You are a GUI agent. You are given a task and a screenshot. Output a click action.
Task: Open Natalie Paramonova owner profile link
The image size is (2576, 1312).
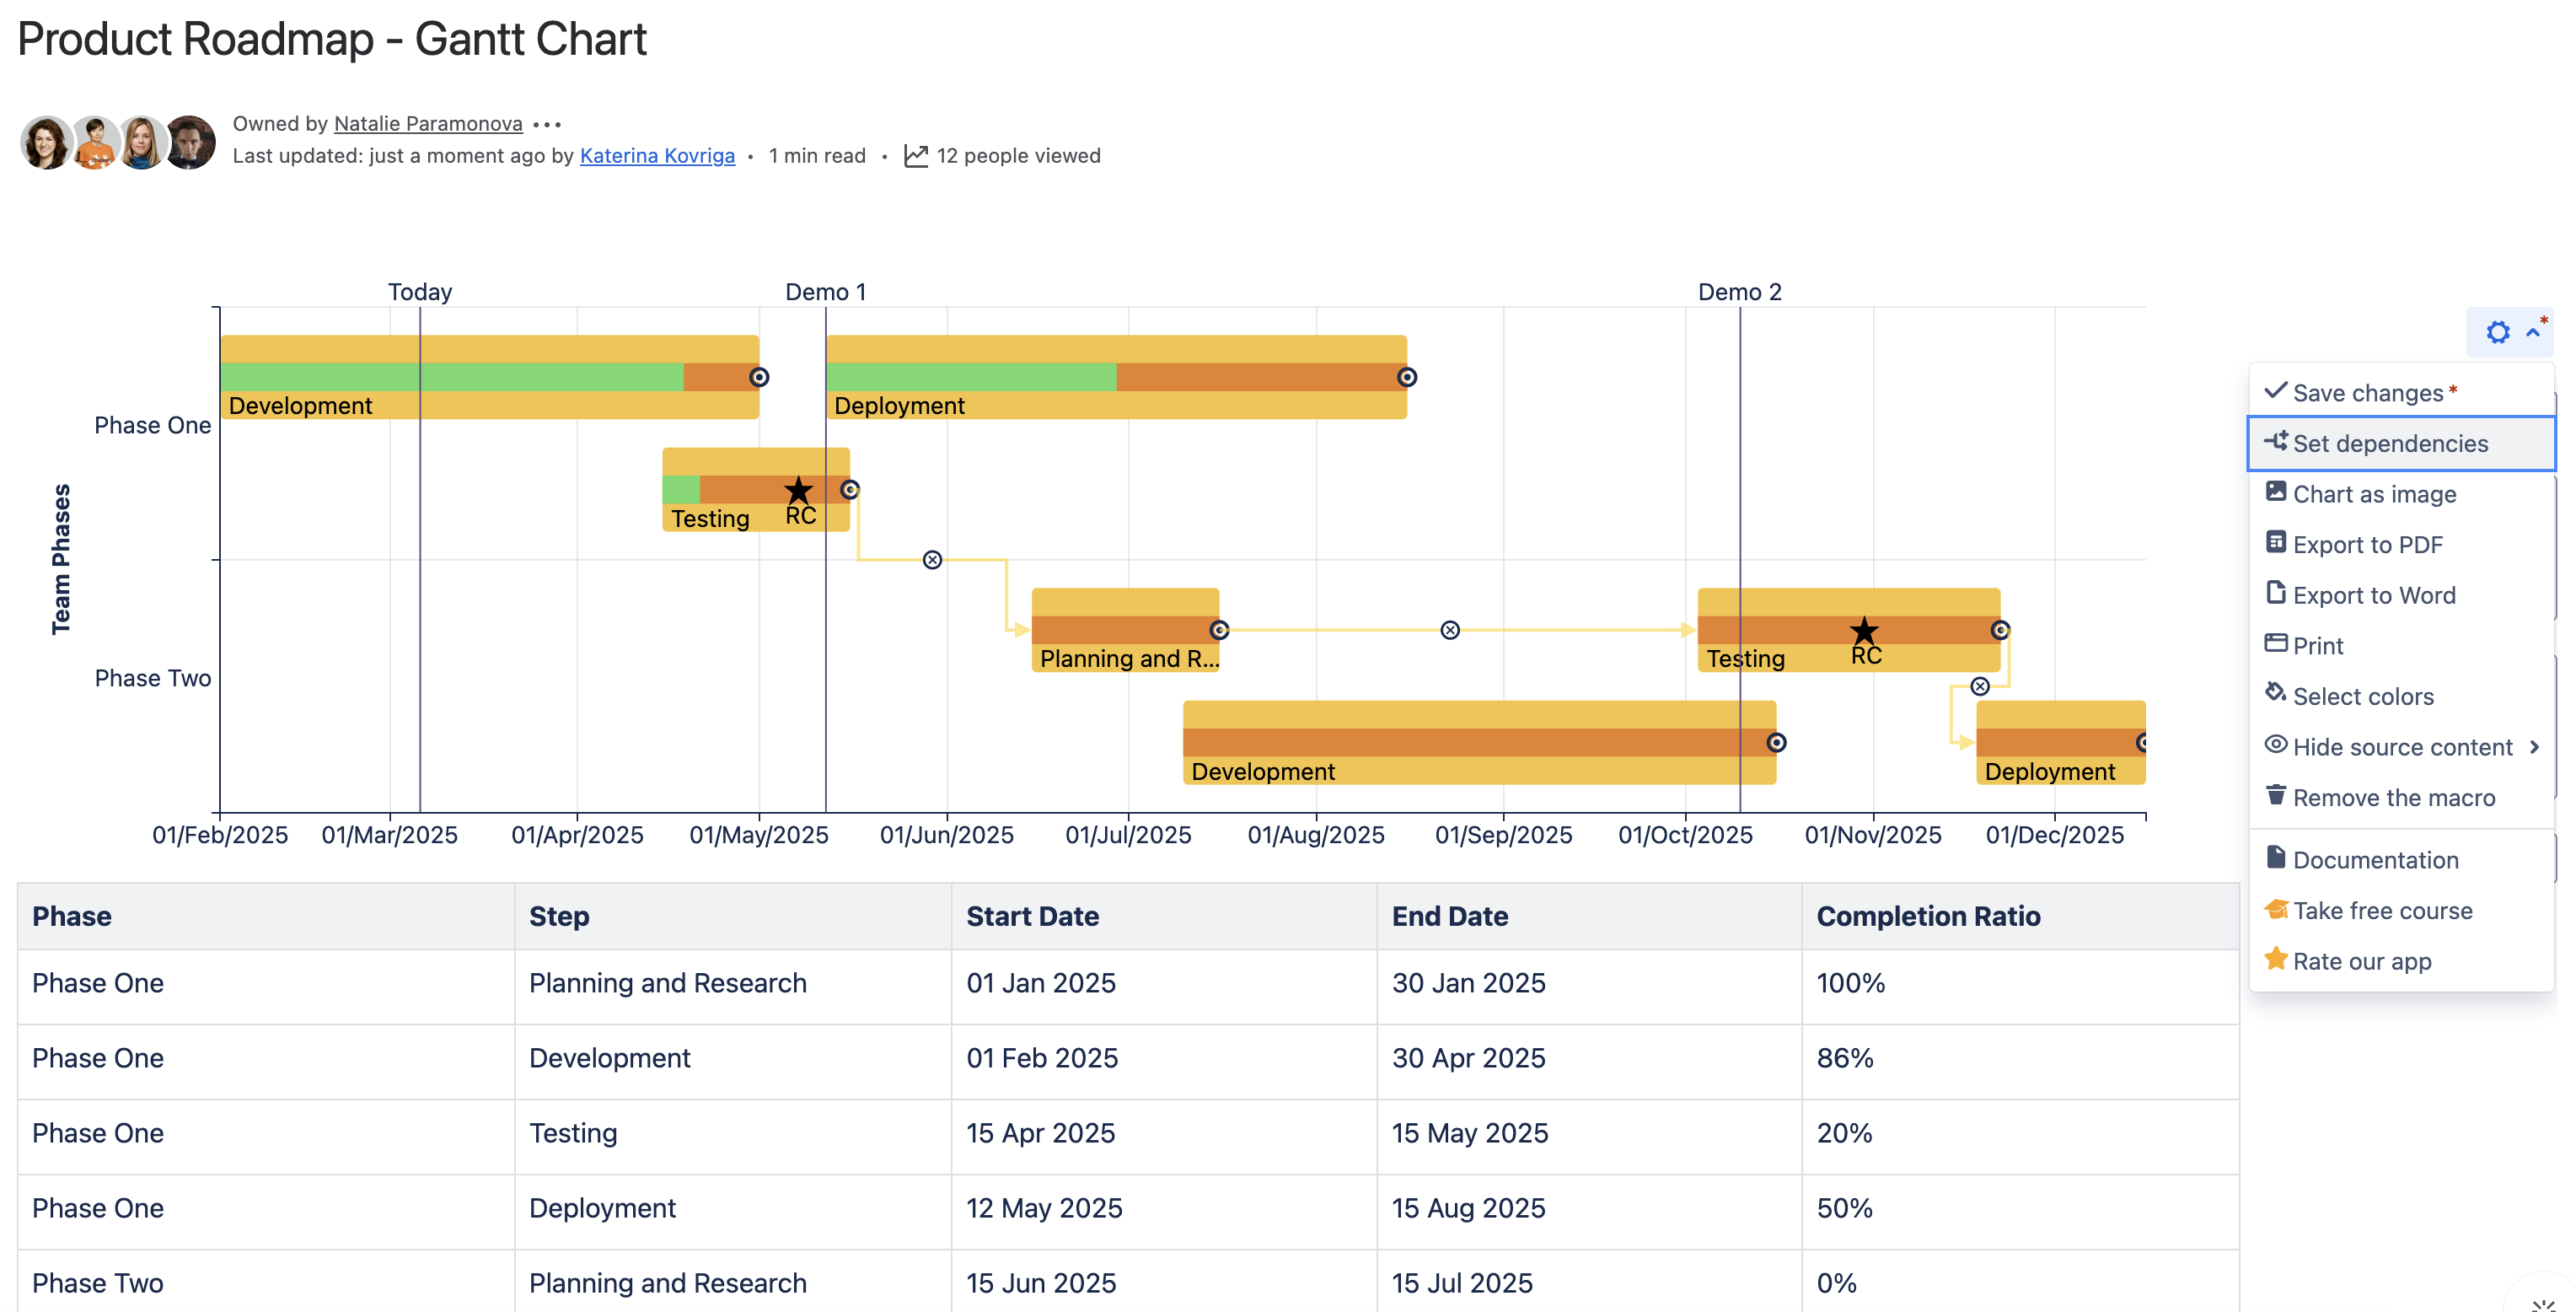tap(428, 123)
